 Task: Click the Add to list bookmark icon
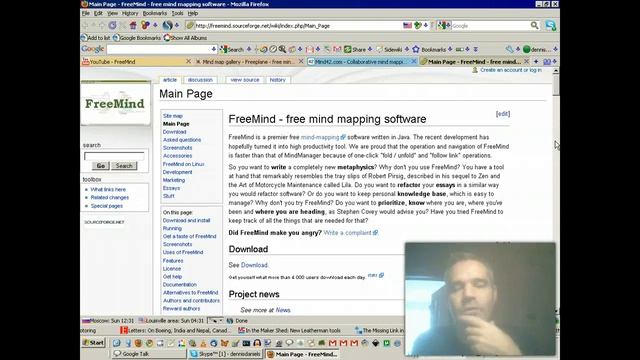84,38
